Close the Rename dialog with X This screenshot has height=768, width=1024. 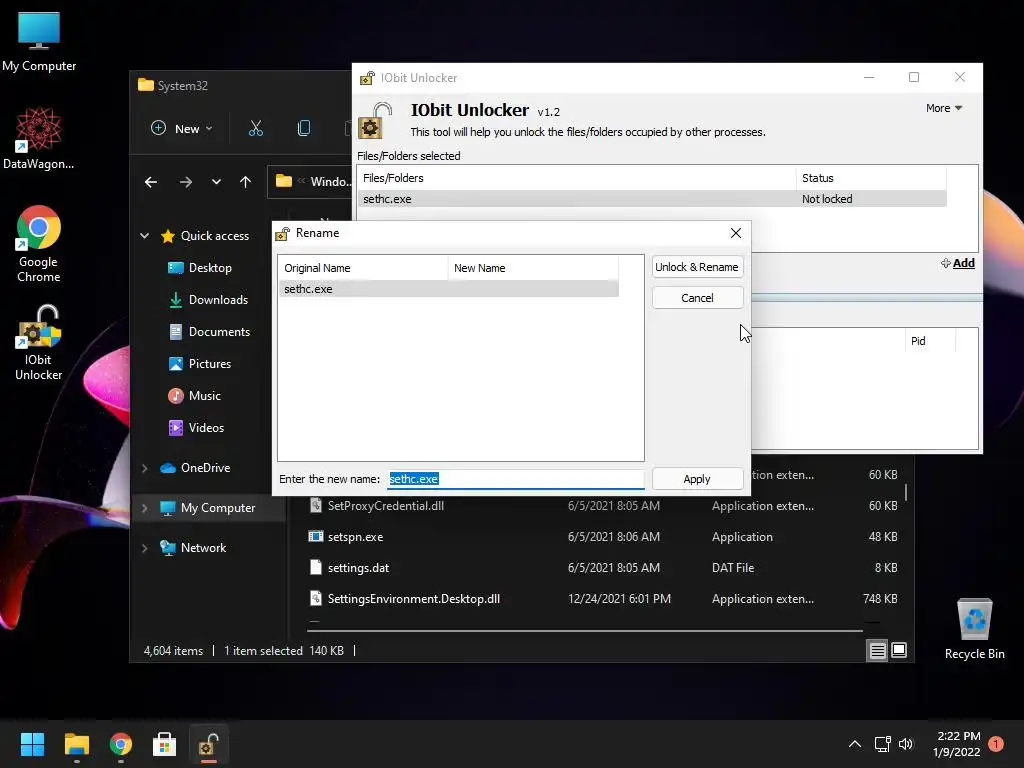tap(735, 233)
